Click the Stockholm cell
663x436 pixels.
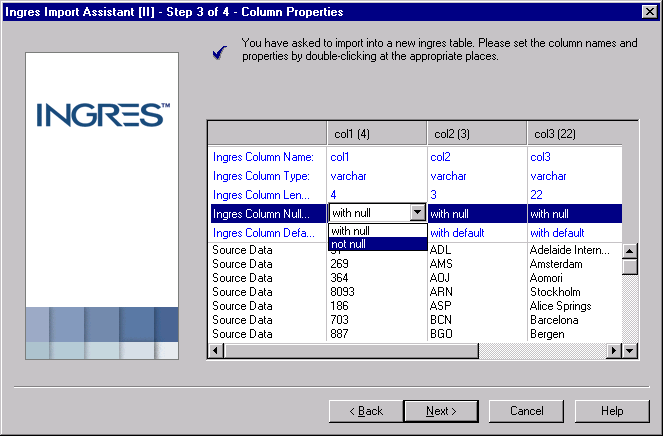(x=555, y=292)
